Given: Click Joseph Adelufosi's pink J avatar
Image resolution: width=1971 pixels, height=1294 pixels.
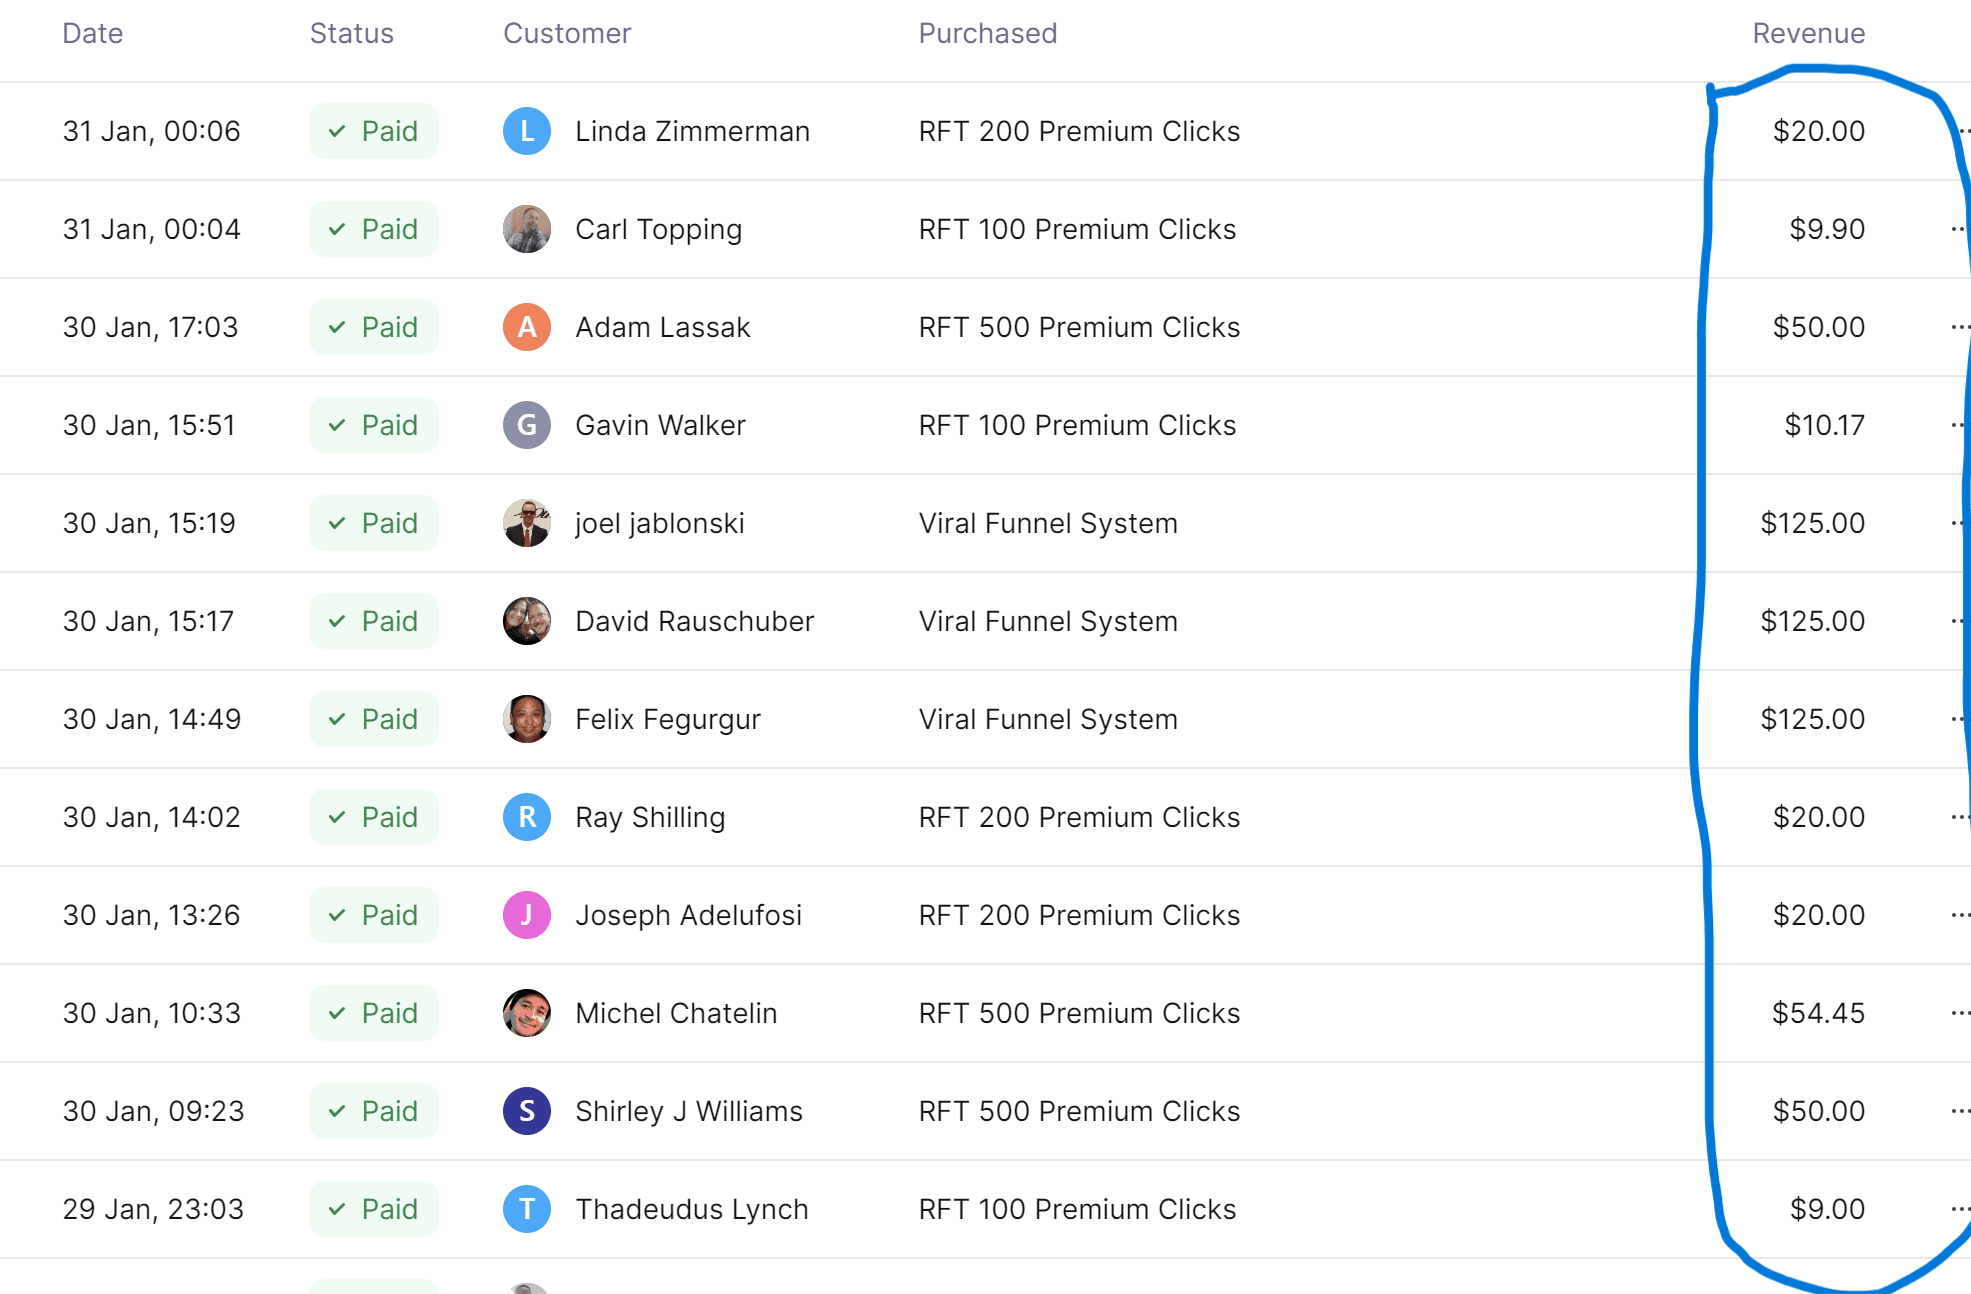Looking at the screenshot, I should [x=527, y=915].
